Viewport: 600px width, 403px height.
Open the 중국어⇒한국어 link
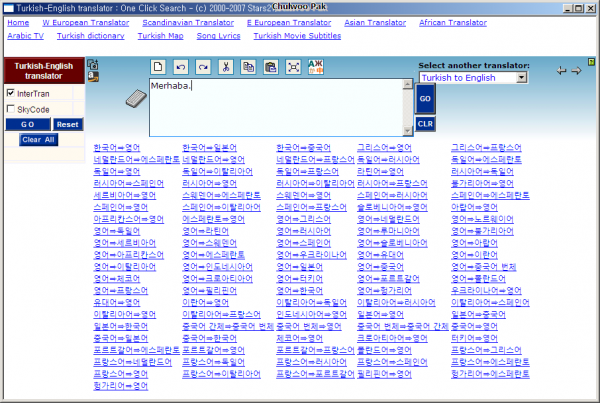pos(209,338)
